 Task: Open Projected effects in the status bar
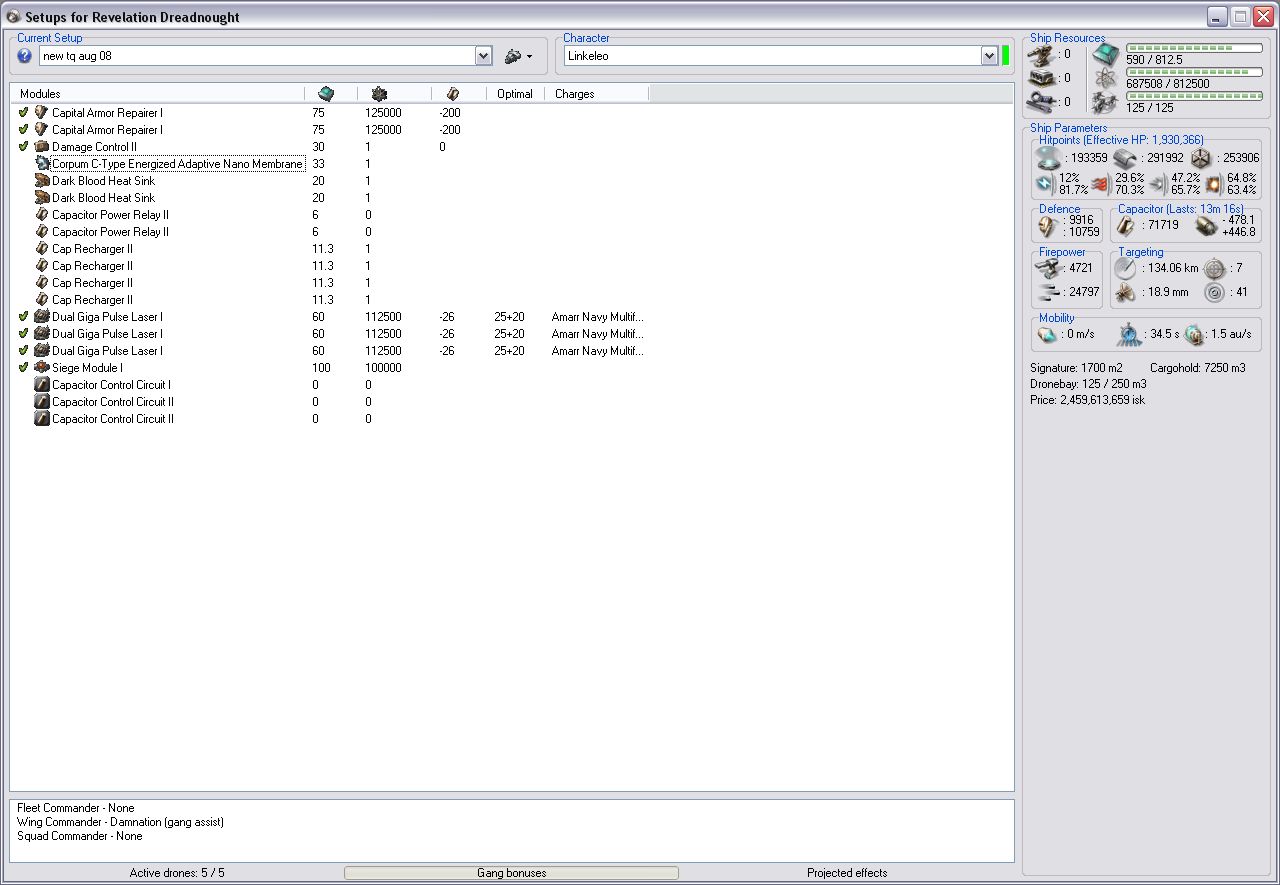[847, 873]
